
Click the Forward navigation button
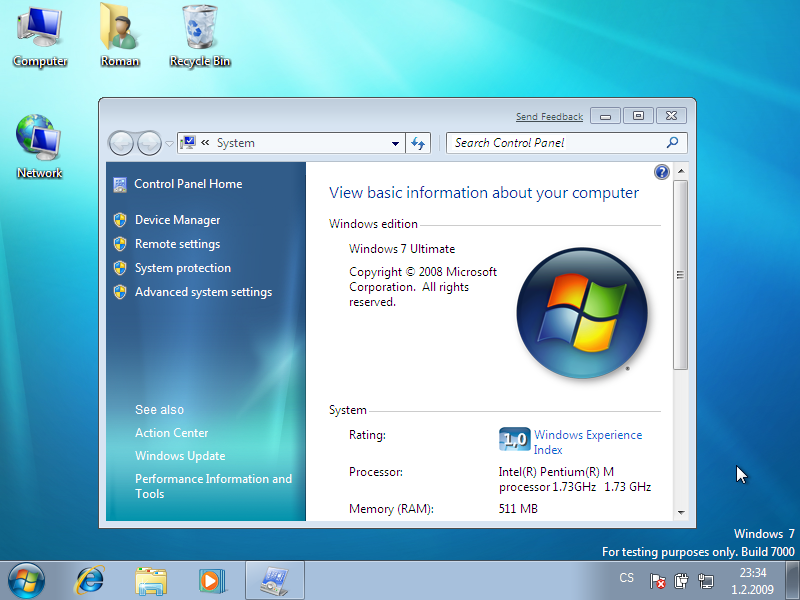[149, 143]
